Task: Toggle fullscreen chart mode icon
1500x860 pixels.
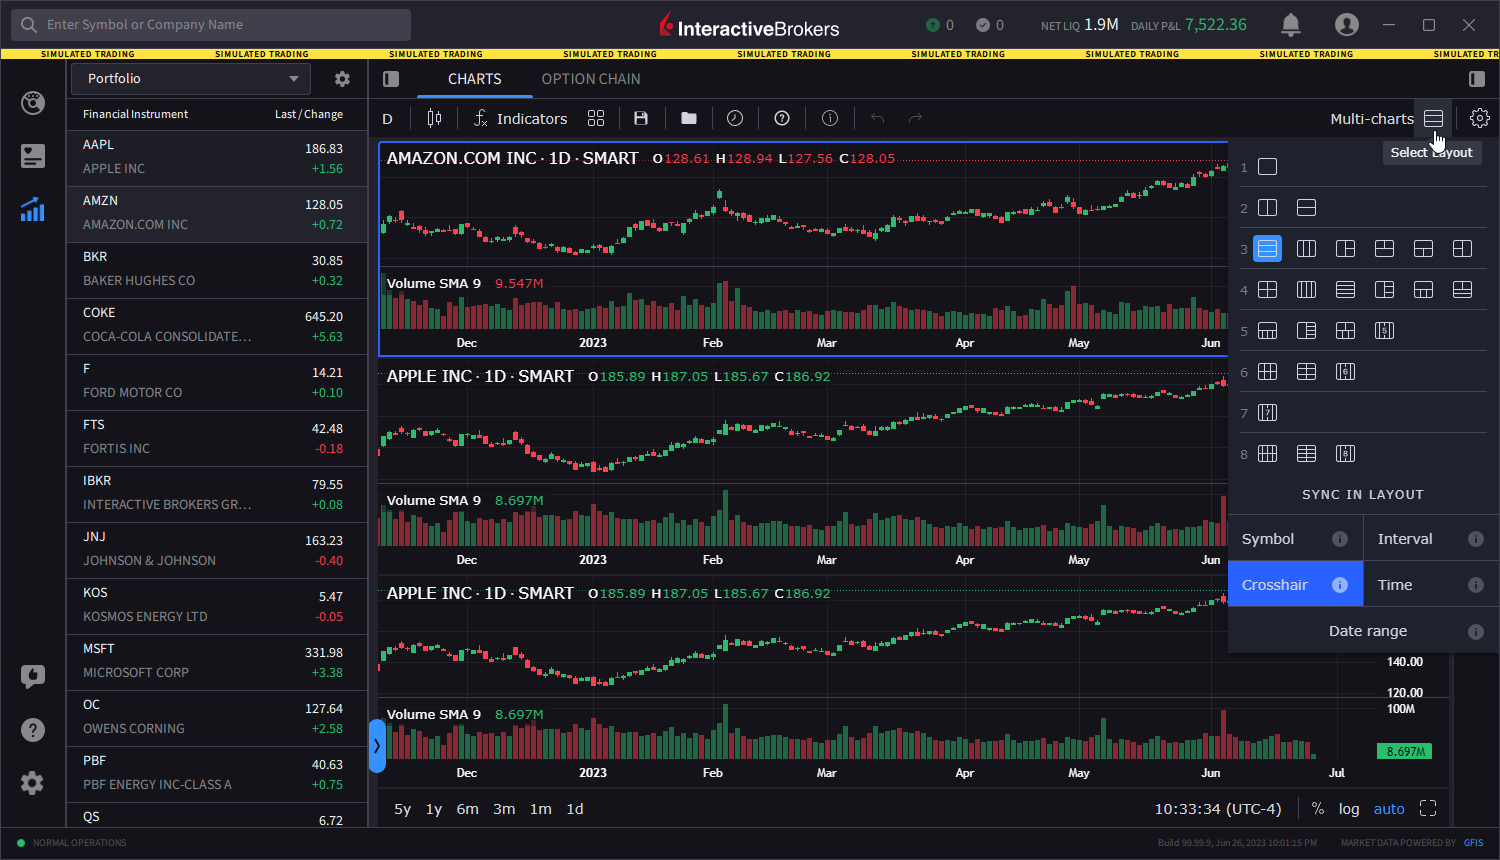Action: [x=1428, y=808]
